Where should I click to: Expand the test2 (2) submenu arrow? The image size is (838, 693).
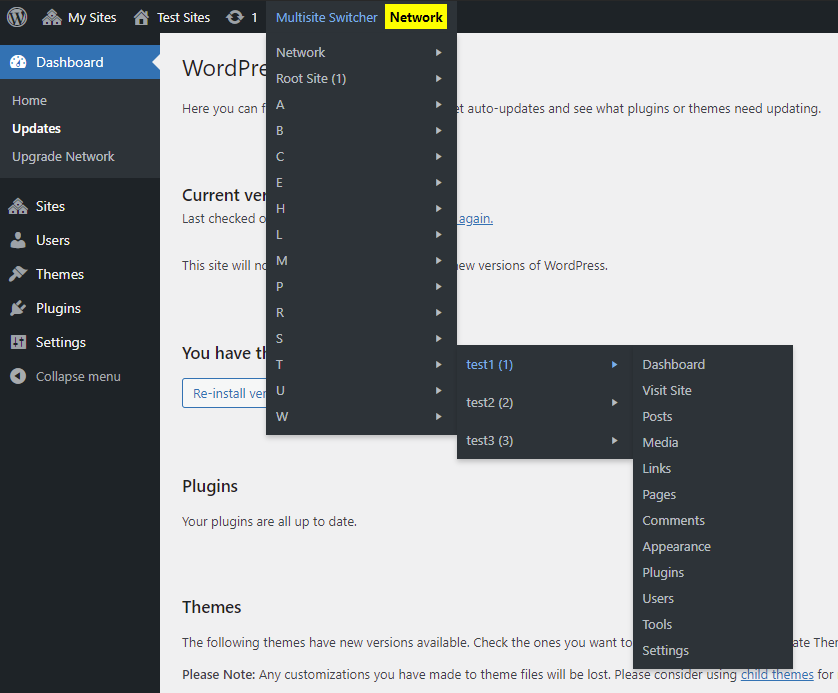pyautogui.click(x=615, y=402)
